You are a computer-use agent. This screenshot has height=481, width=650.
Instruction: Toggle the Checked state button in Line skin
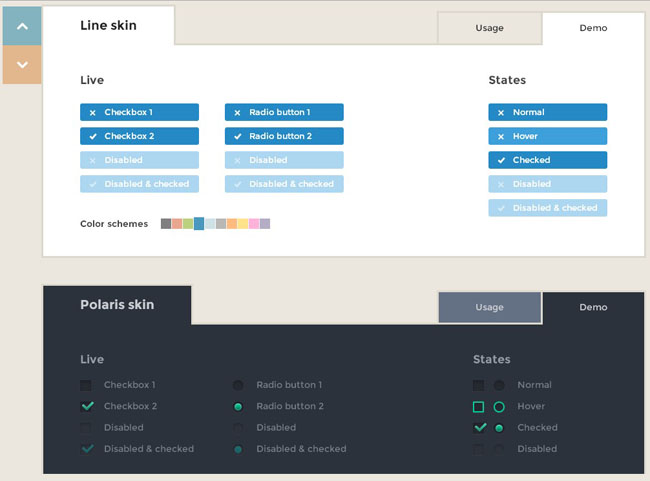pos(547,160)
